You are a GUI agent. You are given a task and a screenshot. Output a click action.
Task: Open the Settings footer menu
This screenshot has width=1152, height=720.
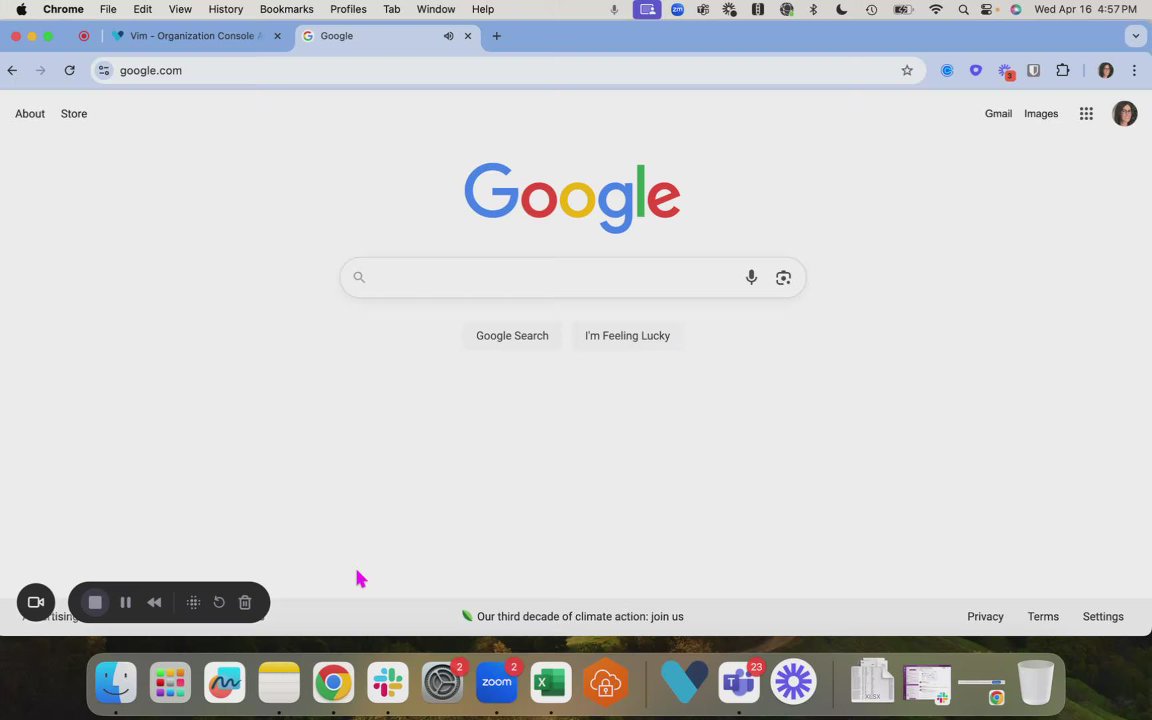(x=1103, y=616)
